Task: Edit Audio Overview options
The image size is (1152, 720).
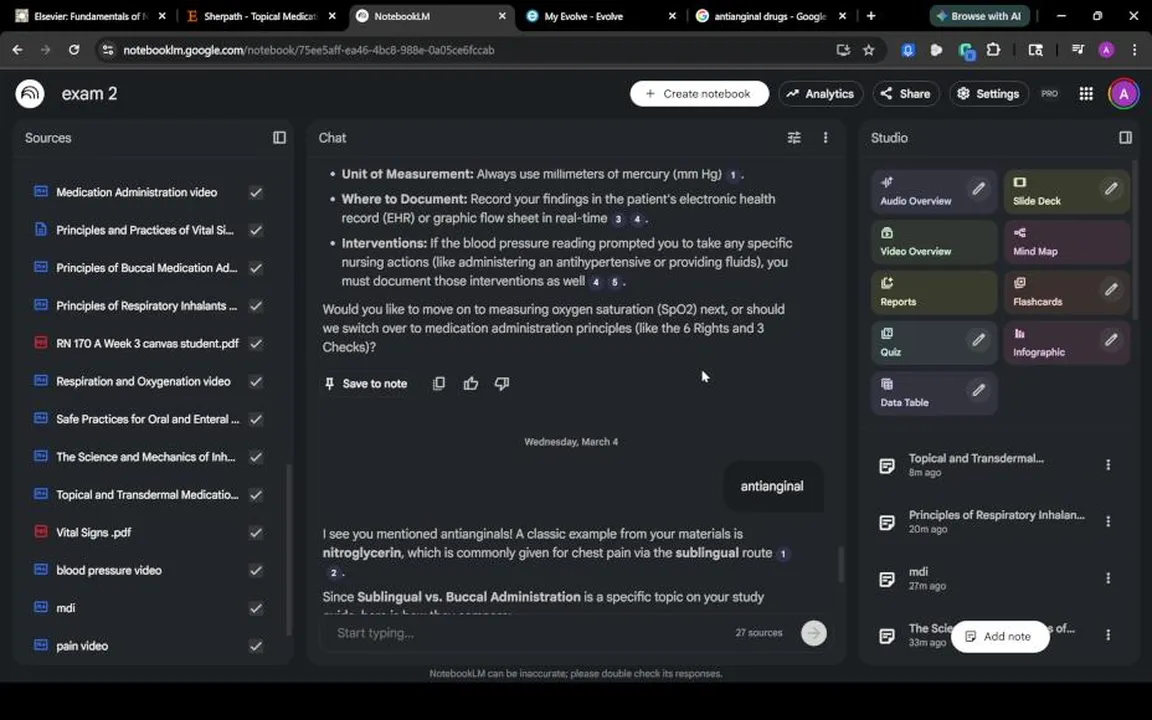Action: click(x=979, y=189)
